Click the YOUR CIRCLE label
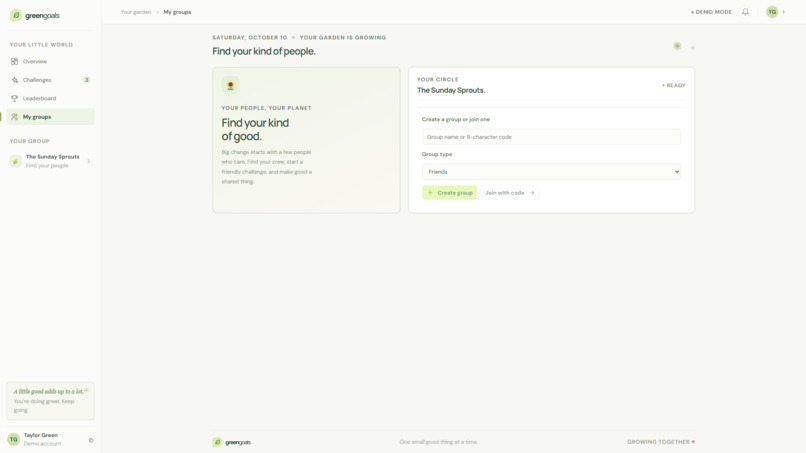Viewport: 806px width, 453px height. pyautogui.click(x=437, y=79)
